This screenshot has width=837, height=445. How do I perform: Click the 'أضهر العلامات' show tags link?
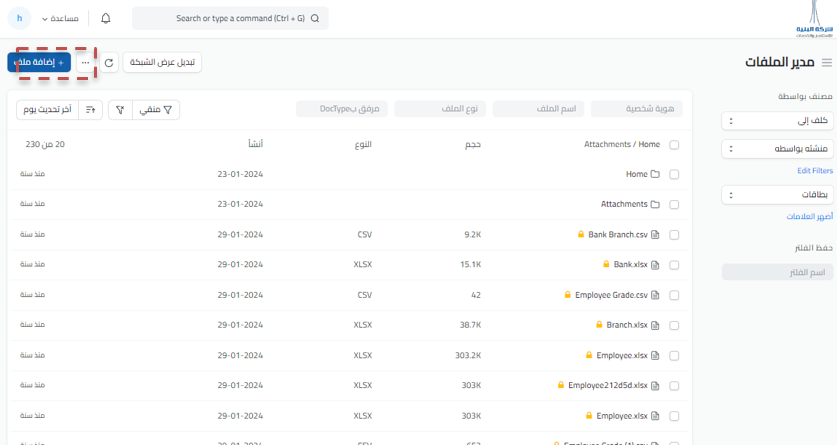pos(809,216)
